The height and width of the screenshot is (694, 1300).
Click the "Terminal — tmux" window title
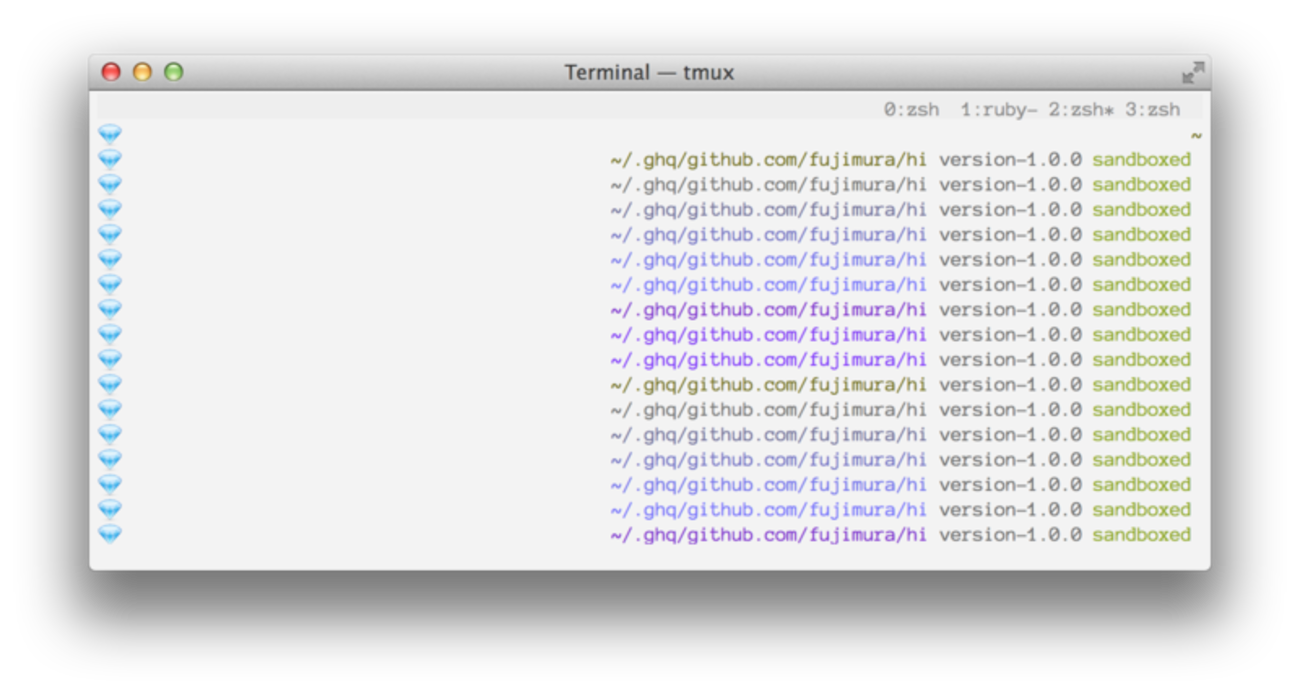[x=649, y=73]
